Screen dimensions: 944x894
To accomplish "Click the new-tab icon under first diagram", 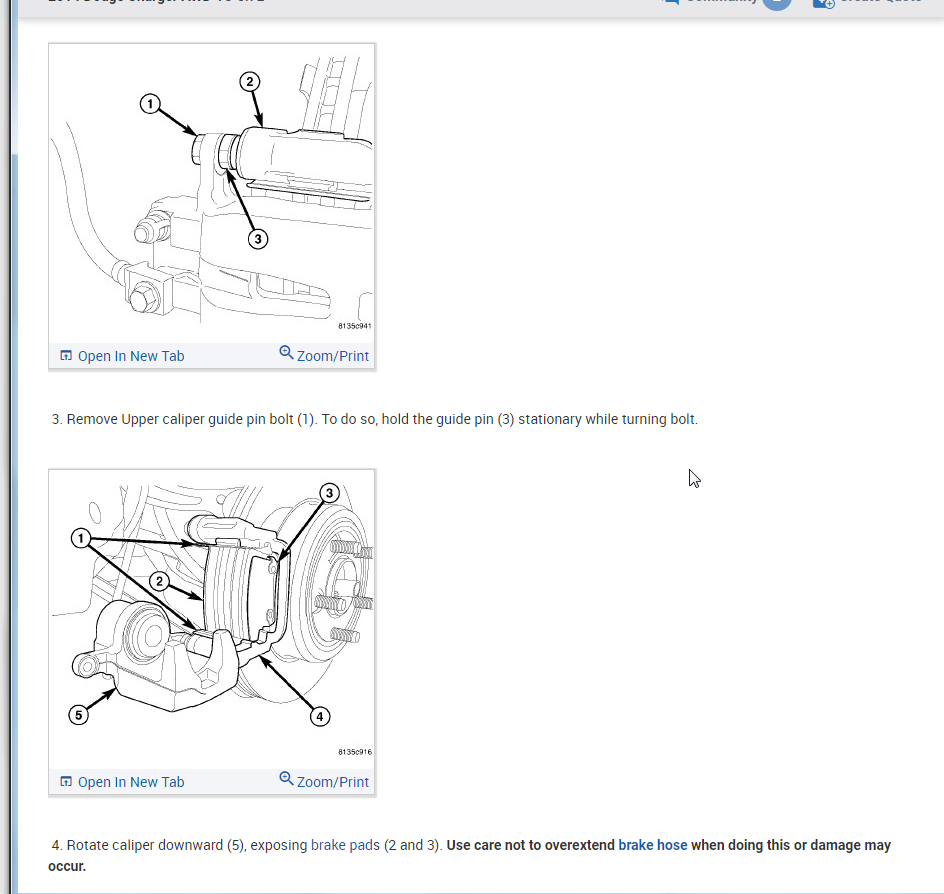I will 66,356.
